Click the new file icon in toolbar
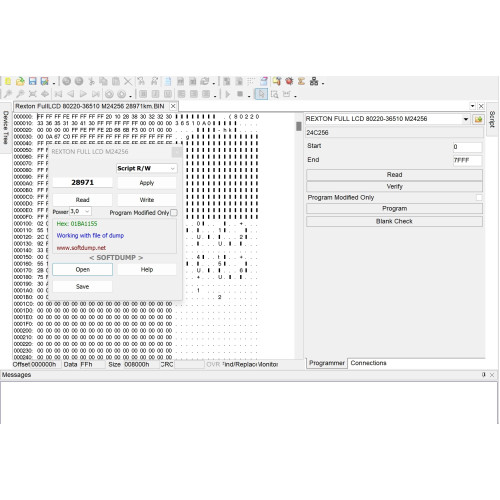The width and height of the screenshot is (500, 500). 8,81
